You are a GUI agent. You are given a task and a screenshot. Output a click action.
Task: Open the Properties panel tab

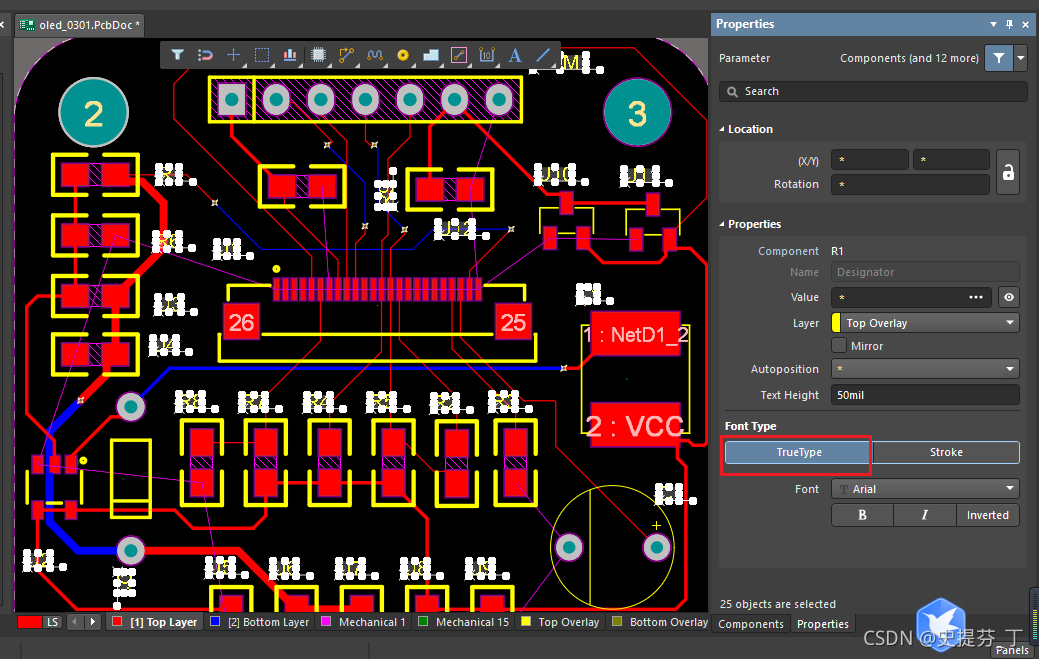tap(822, 624)
